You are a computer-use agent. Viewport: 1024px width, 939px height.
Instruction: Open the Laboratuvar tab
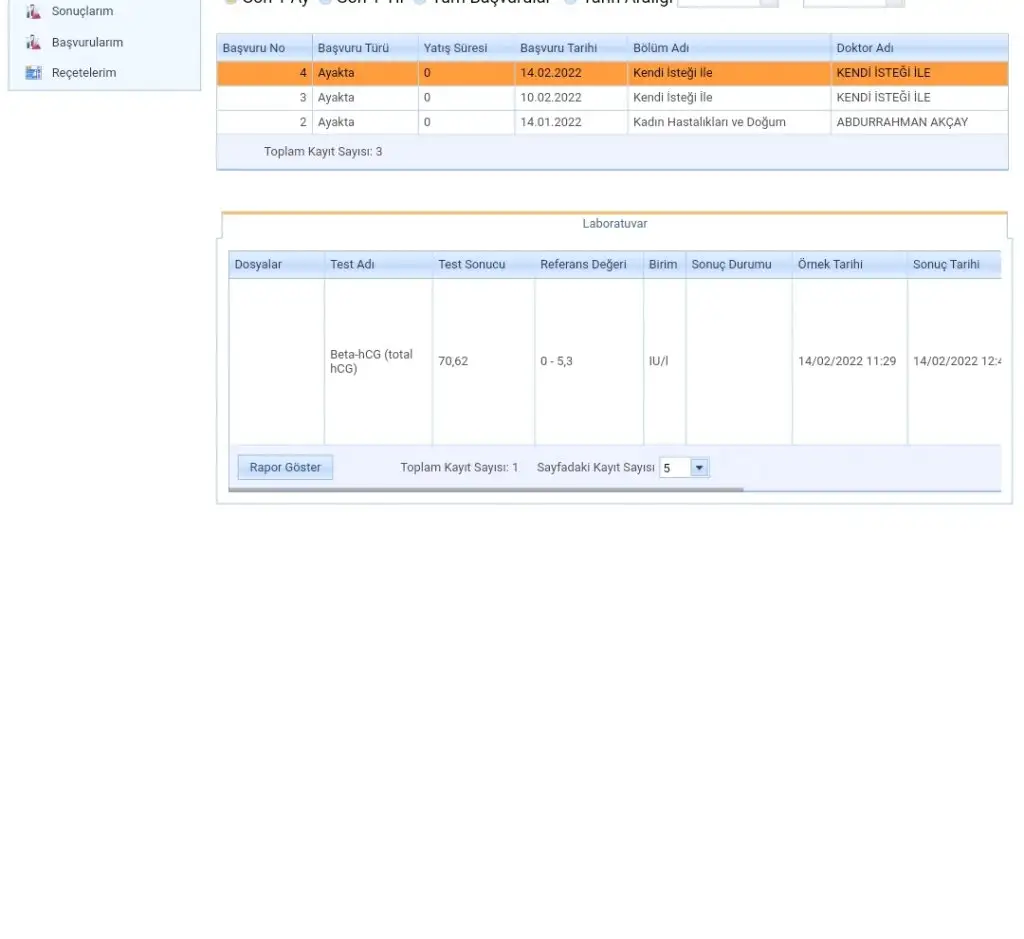[x=614, y=224]
